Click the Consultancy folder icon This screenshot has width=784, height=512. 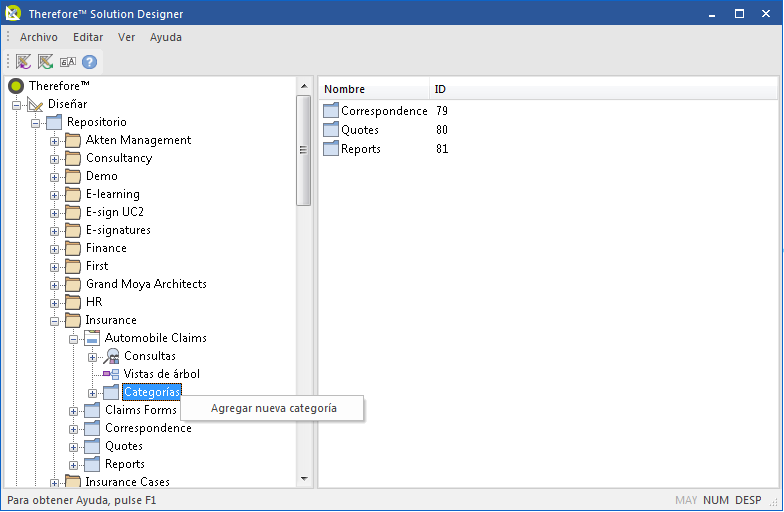coord(73,158)
